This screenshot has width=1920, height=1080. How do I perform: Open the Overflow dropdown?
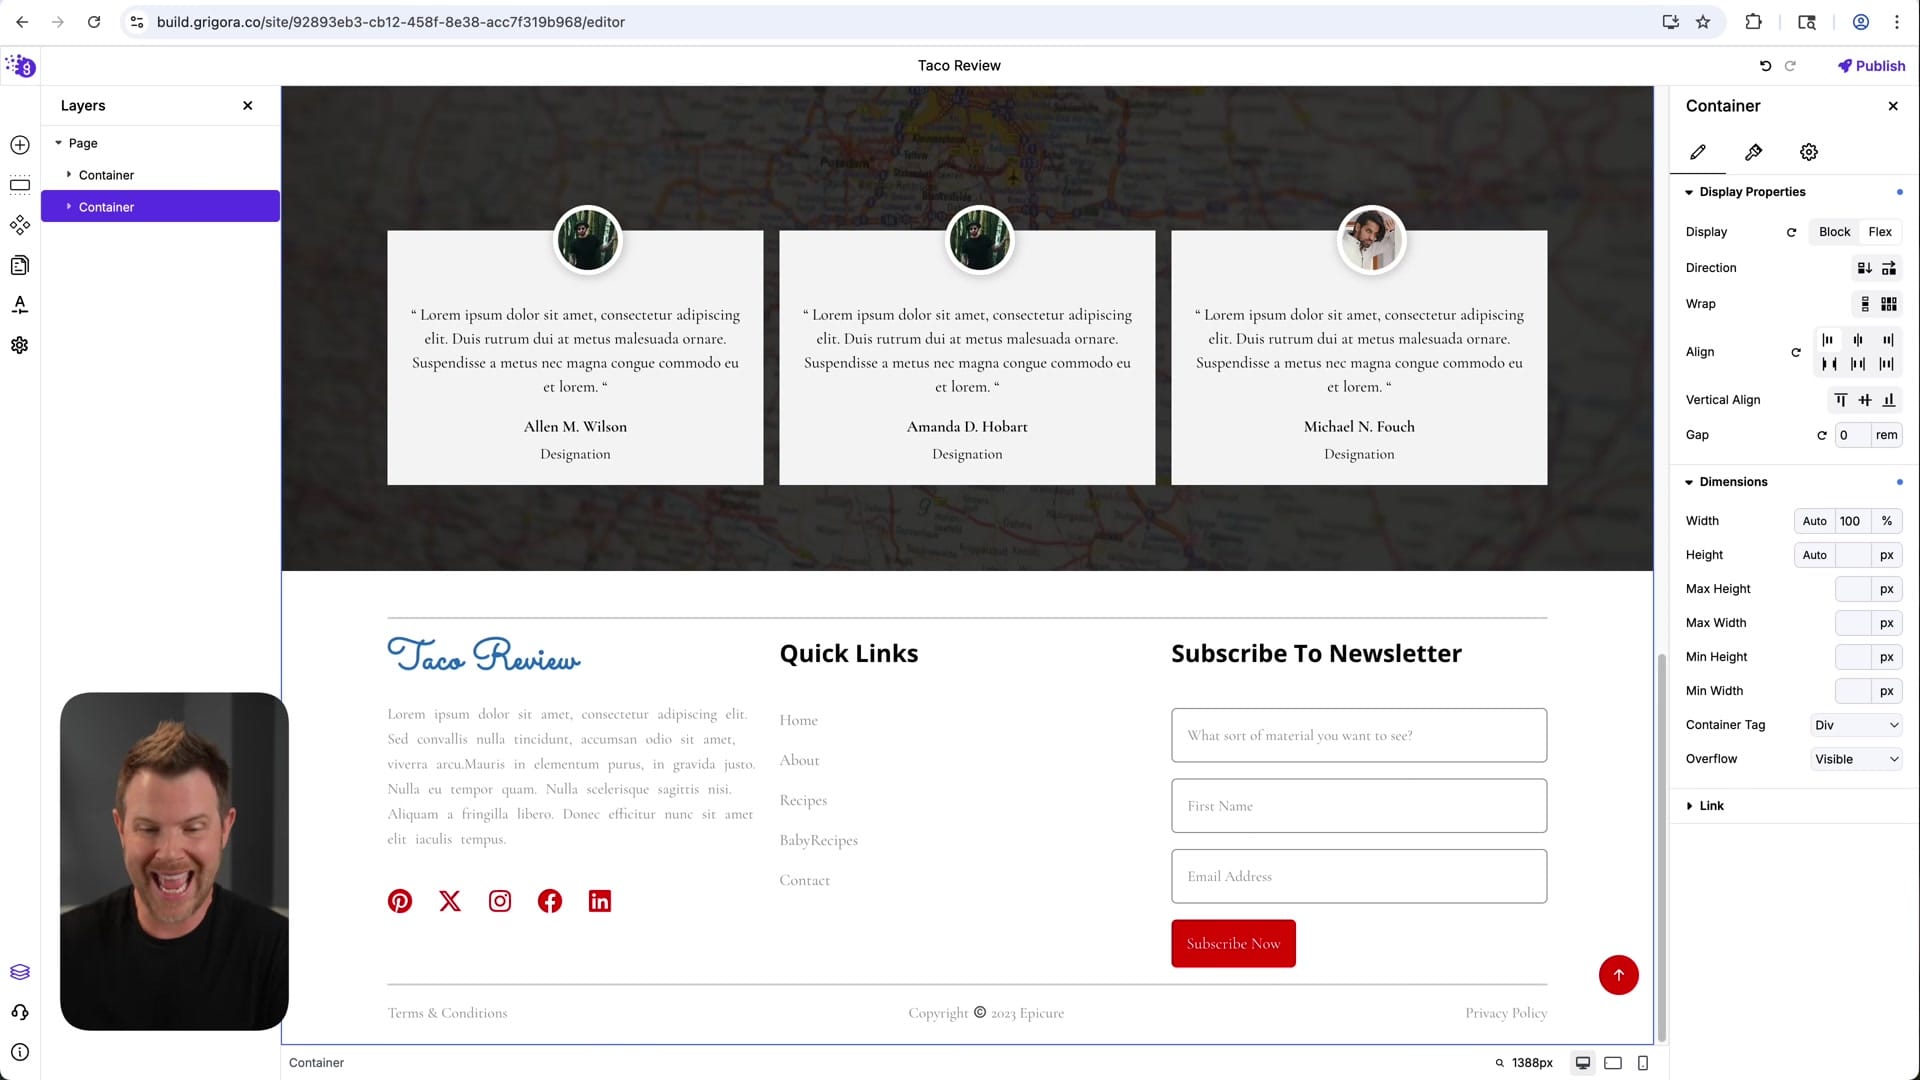[x=1856, y=759]
